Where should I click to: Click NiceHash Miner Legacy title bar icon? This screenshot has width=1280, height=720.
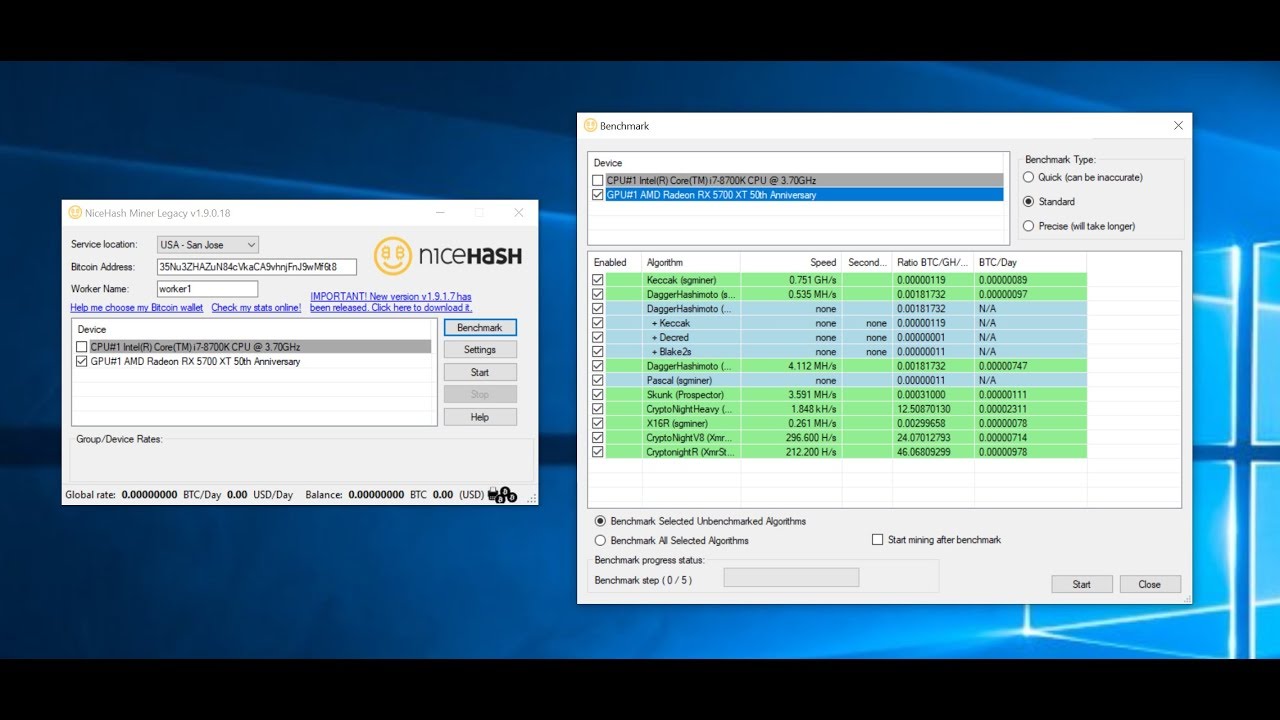[x=75, y=213]
